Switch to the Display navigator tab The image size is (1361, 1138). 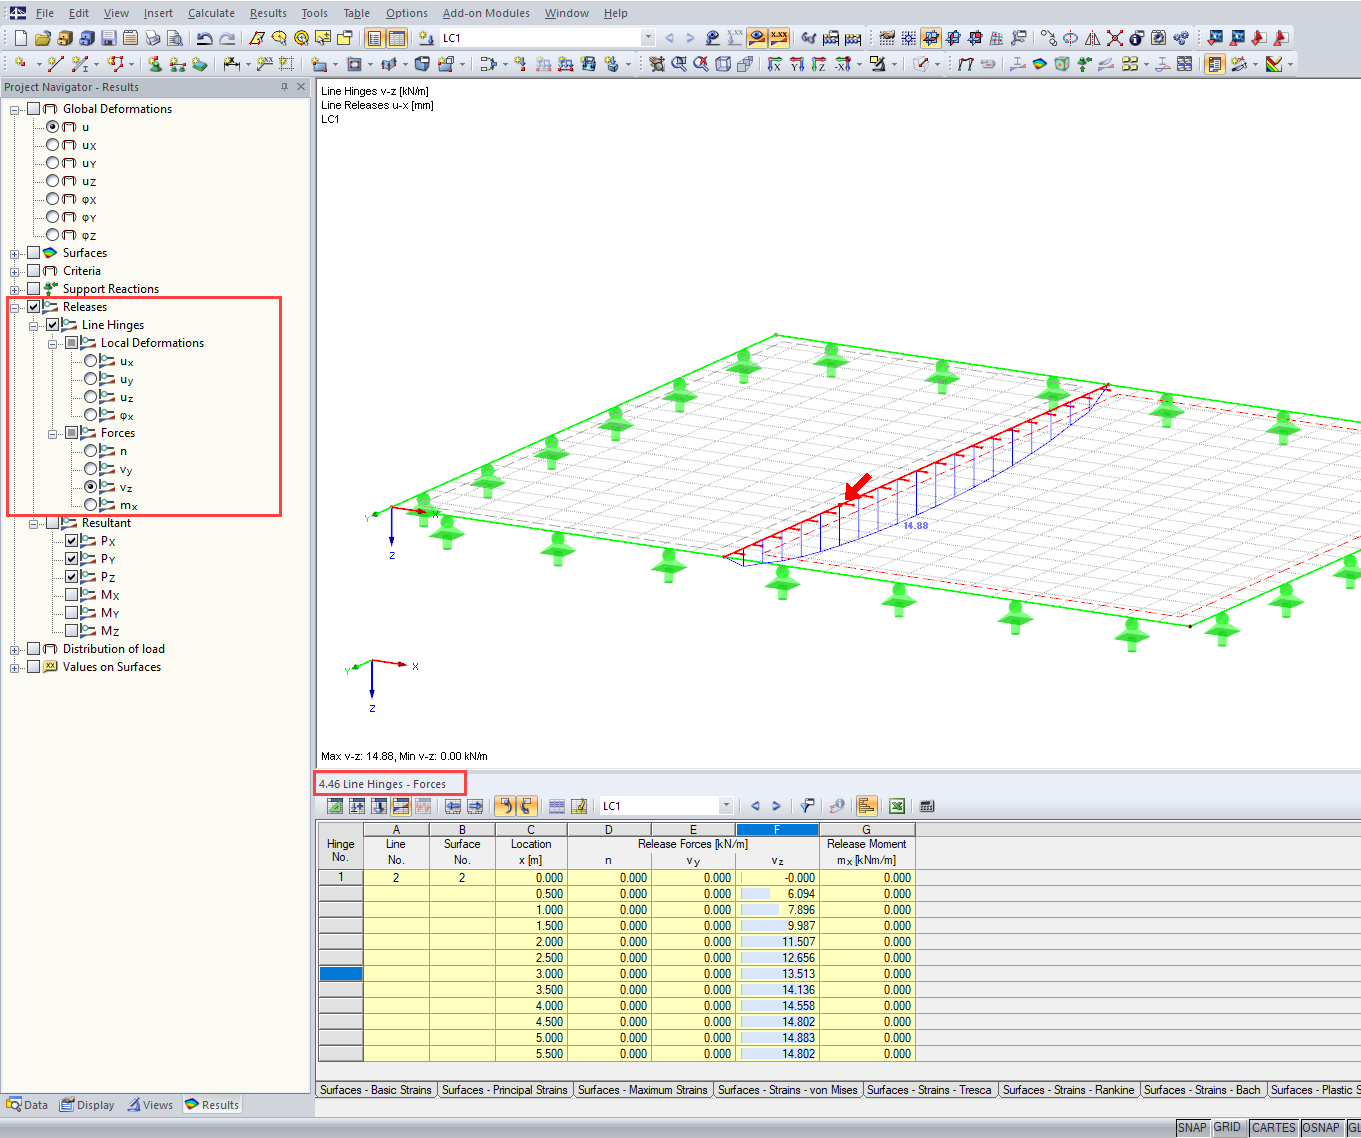pyautogui.click(x=87, y=1105)
